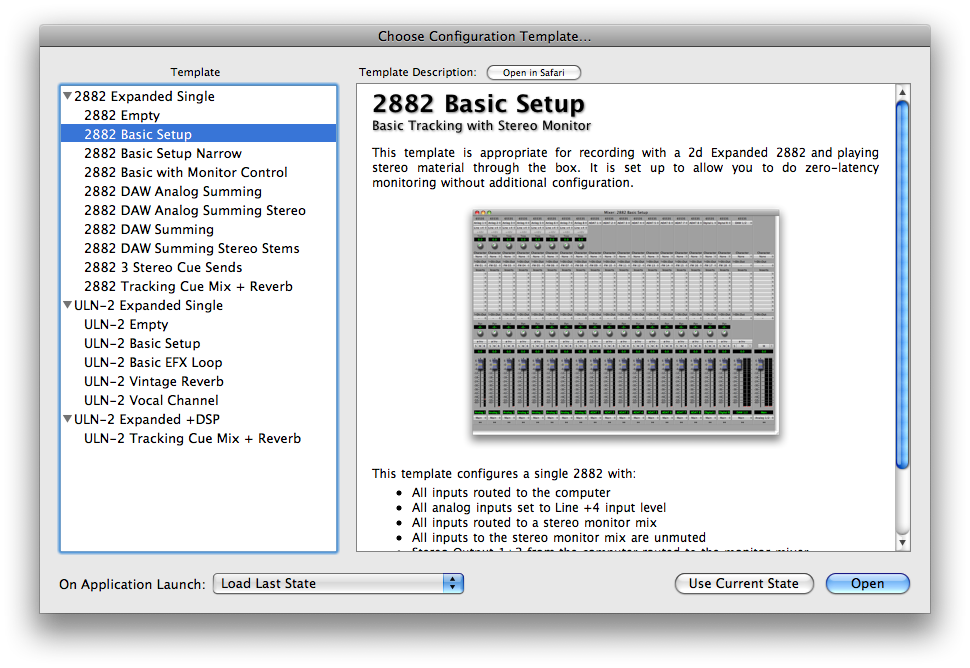The image size is (970, 668).
Task: Click 'All inputs to the stereo monitor mix are unmuted'
Action: pyautogui.click(x=559, y=537)
